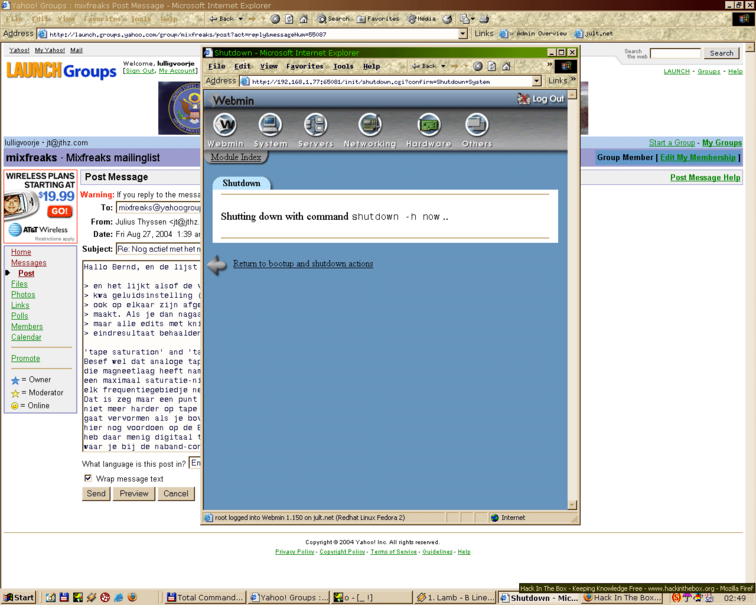Click Edit My Membership link
The height and width of the screenshot is (605, 756).
[x=698, y=158]
